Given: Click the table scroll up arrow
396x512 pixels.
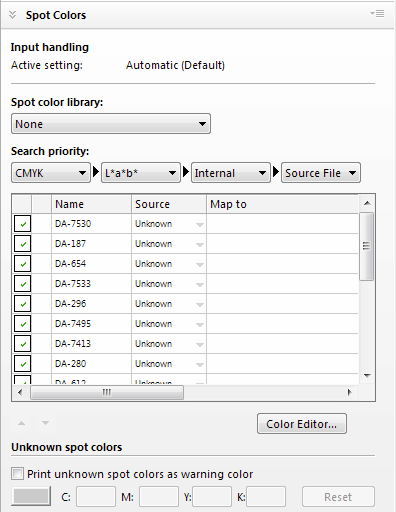Looking at the screenshot, I should coord(367,203).
